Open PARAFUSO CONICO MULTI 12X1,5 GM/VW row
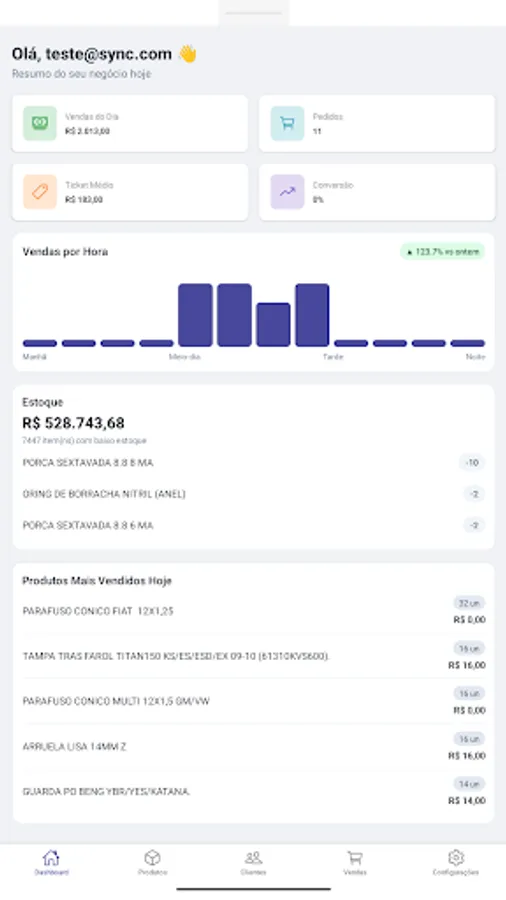 click(253, 701)
